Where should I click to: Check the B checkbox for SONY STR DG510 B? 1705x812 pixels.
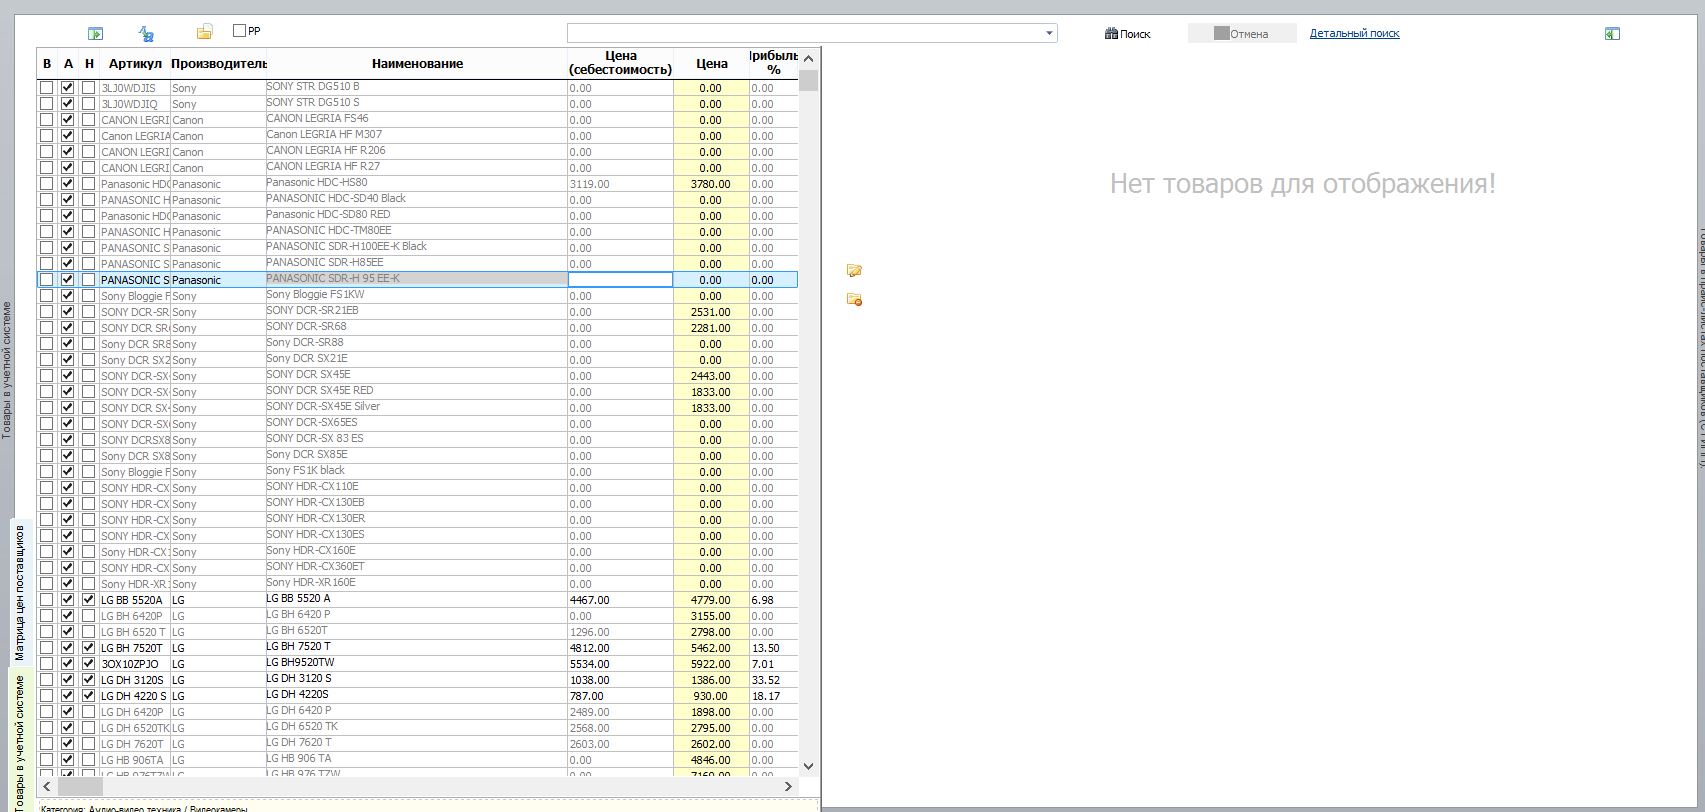tap(46, 88)
